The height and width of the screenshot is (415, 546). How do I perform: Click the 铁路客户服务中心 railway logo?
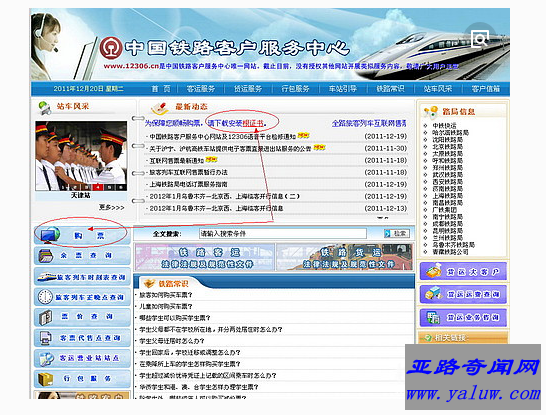click(x=111, y=48)
